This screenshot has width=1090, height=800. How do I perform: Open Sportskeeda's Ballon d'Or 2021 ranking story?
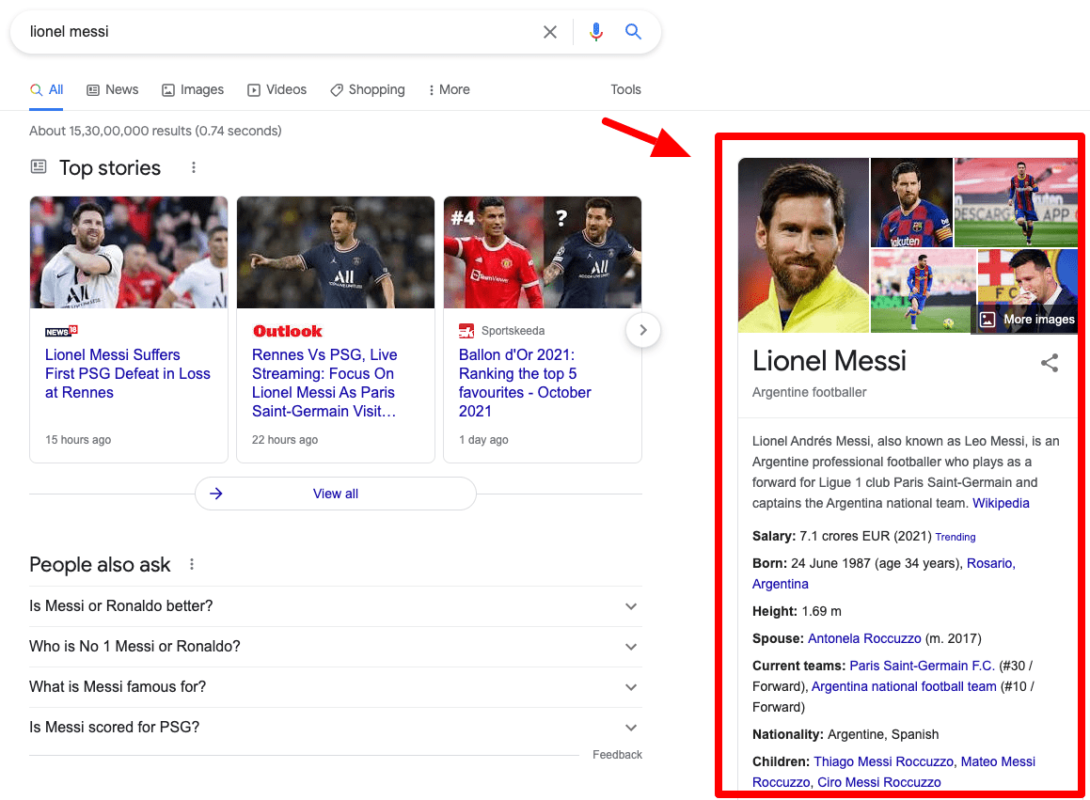[525, 383]
